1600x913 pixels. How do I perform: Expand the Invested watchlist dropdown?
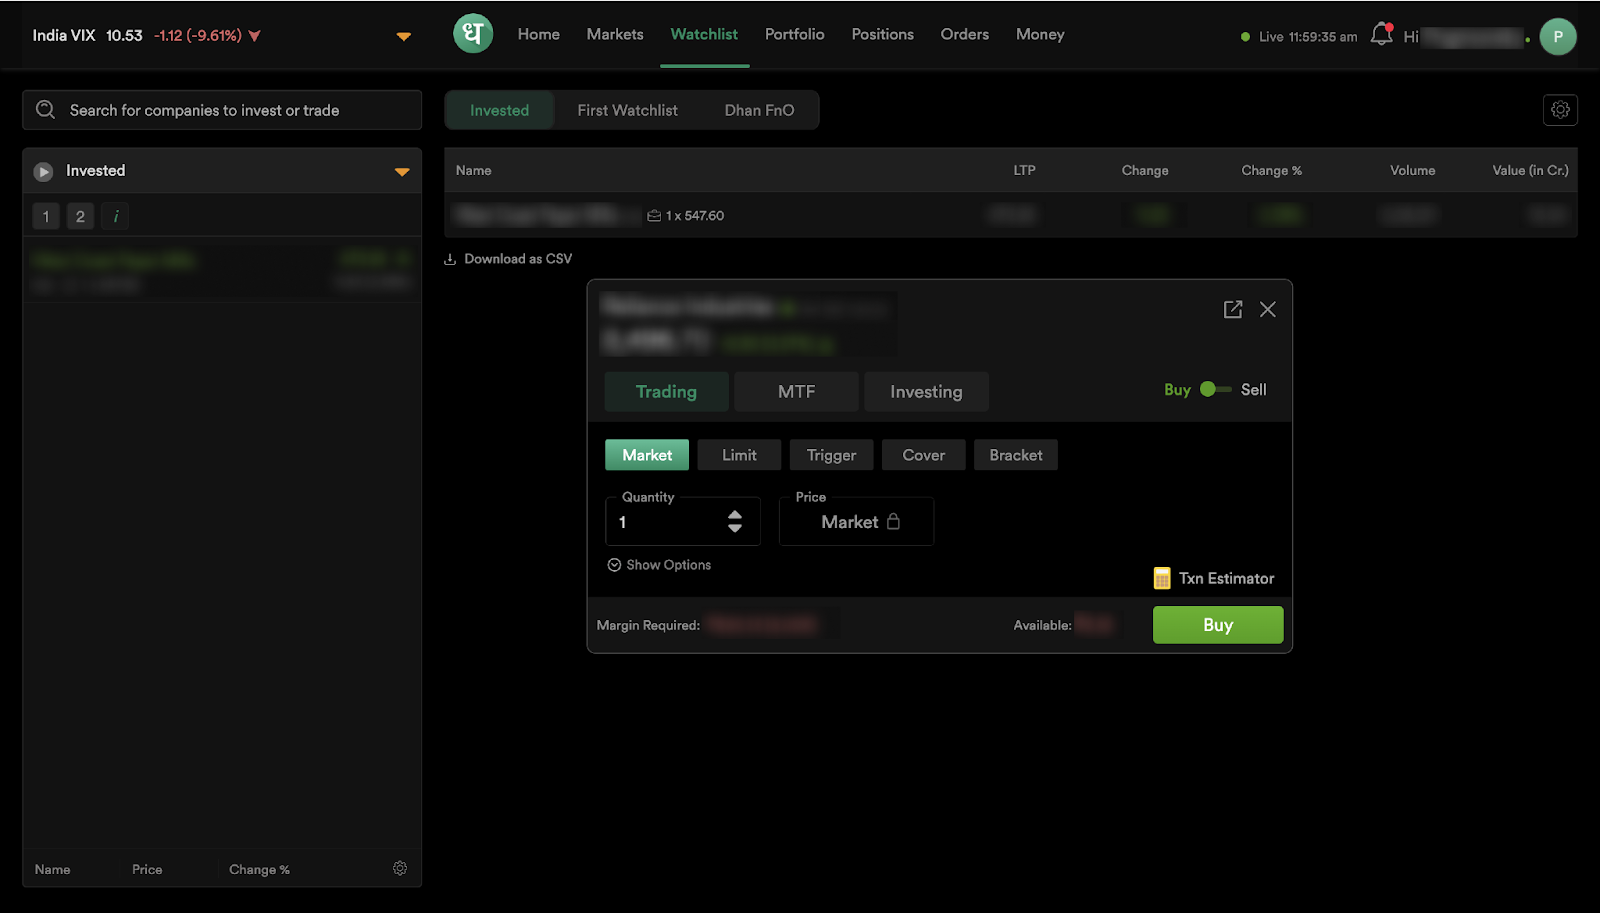(x=402, y=172)
